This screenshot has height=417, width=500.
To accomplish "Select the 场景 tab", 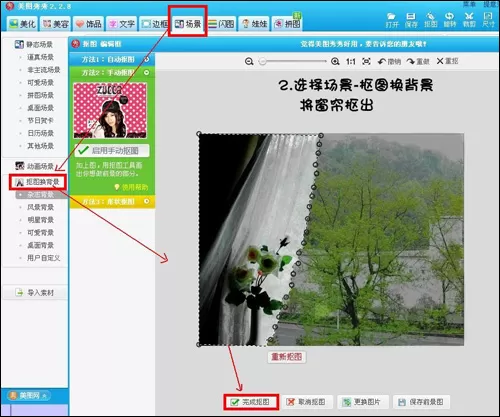I will (188, 24).
